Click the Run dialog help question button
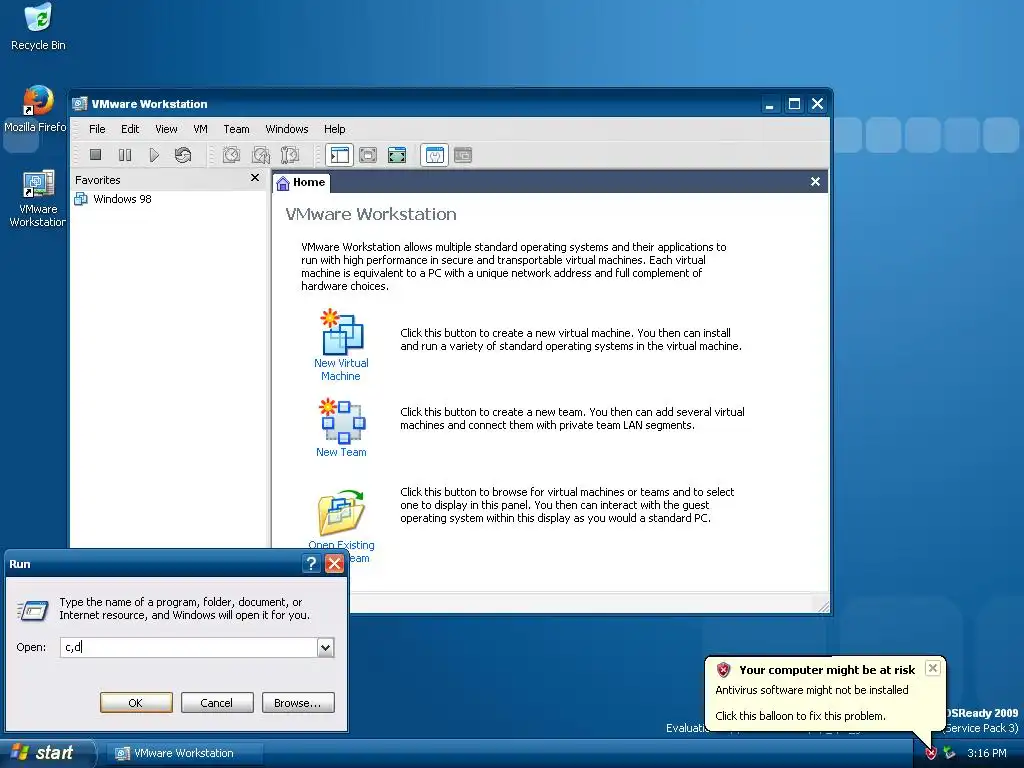This screenshot has width=1024, height=768. (312, 564)
